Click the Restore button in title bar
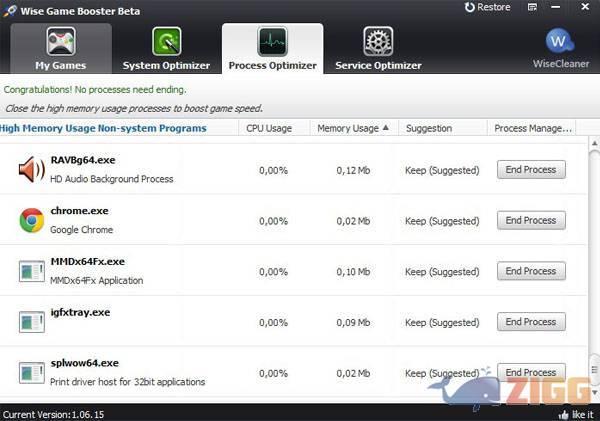Screen dimensions: 600x421 pos(488,7)
